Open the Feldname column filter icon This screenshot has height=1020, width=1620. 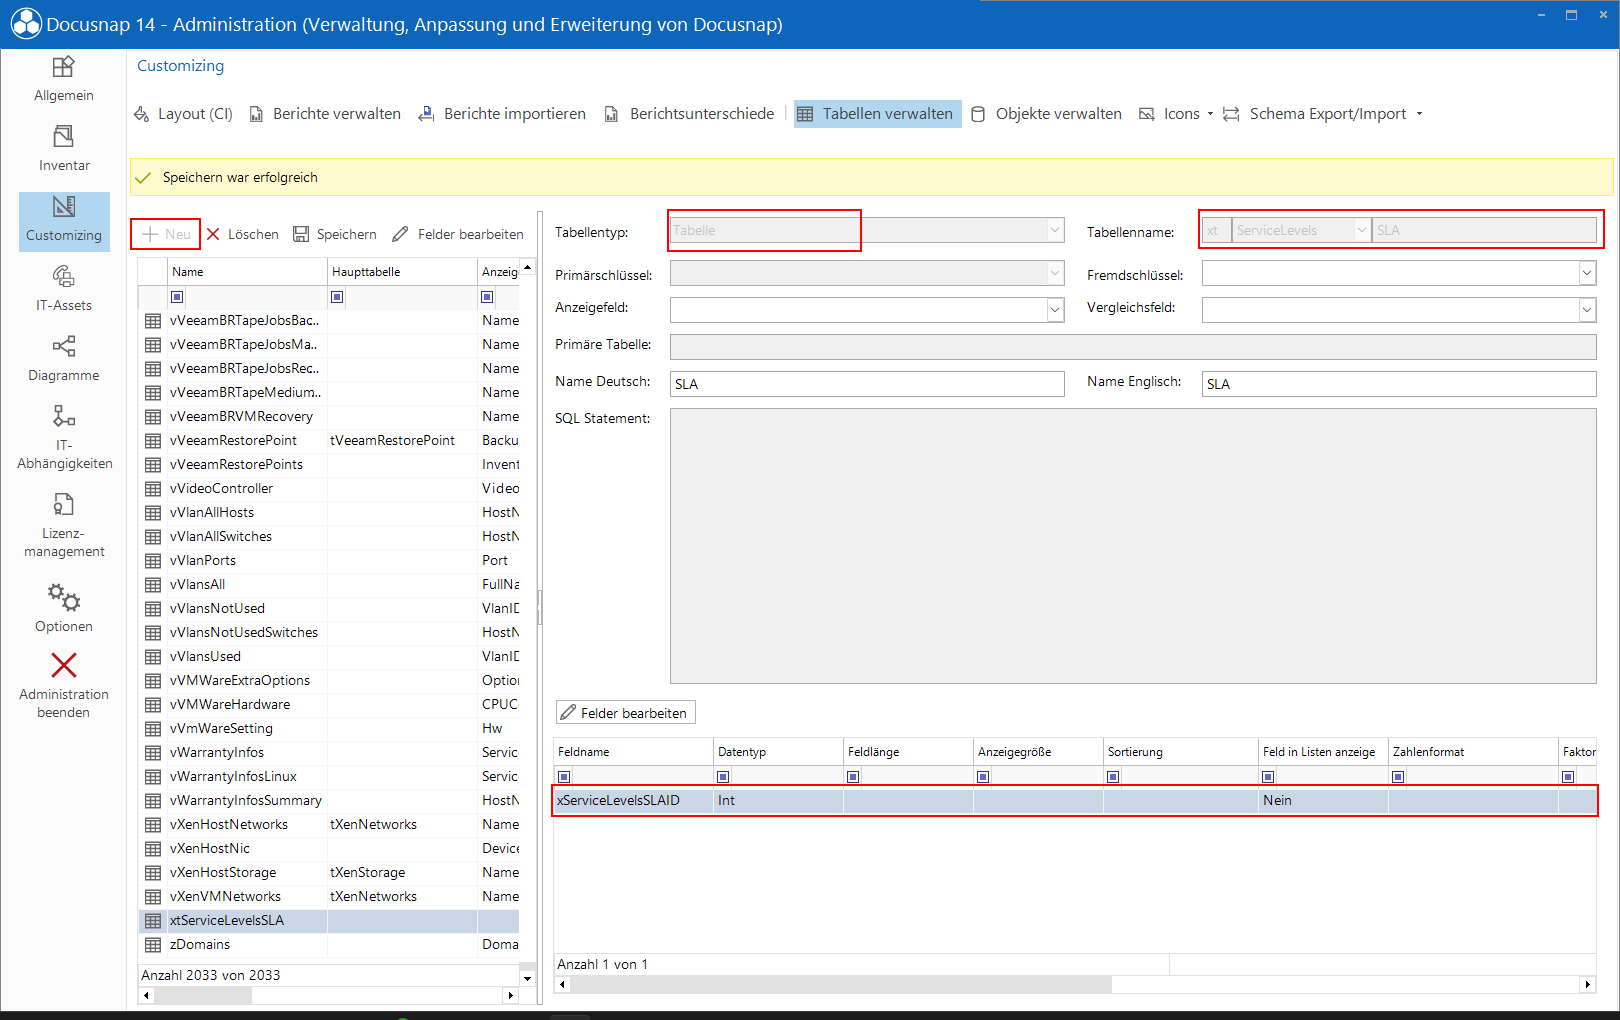564,777
